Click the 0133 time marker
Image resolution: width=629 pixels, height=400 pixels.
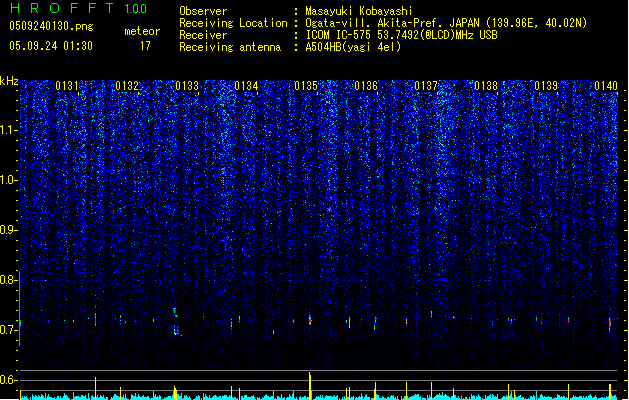tap(187, 86)
